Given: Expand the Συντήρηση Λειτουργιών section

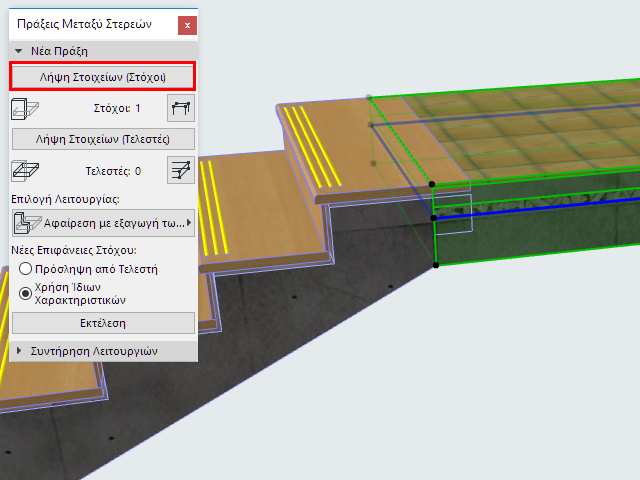Looking at the screenshot, I should tap(18, 351).
